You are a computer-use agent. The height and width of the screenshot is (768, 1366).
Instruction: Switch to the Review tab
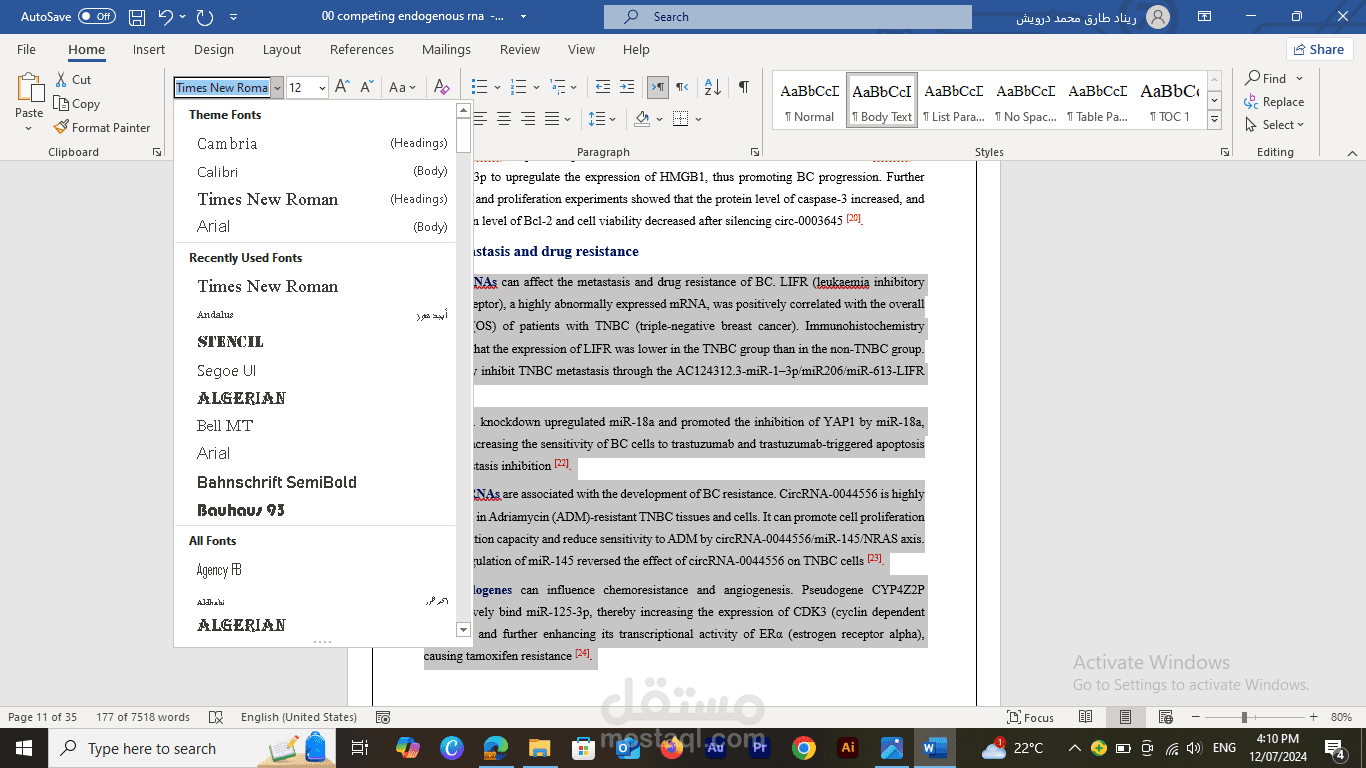[520, 49]
